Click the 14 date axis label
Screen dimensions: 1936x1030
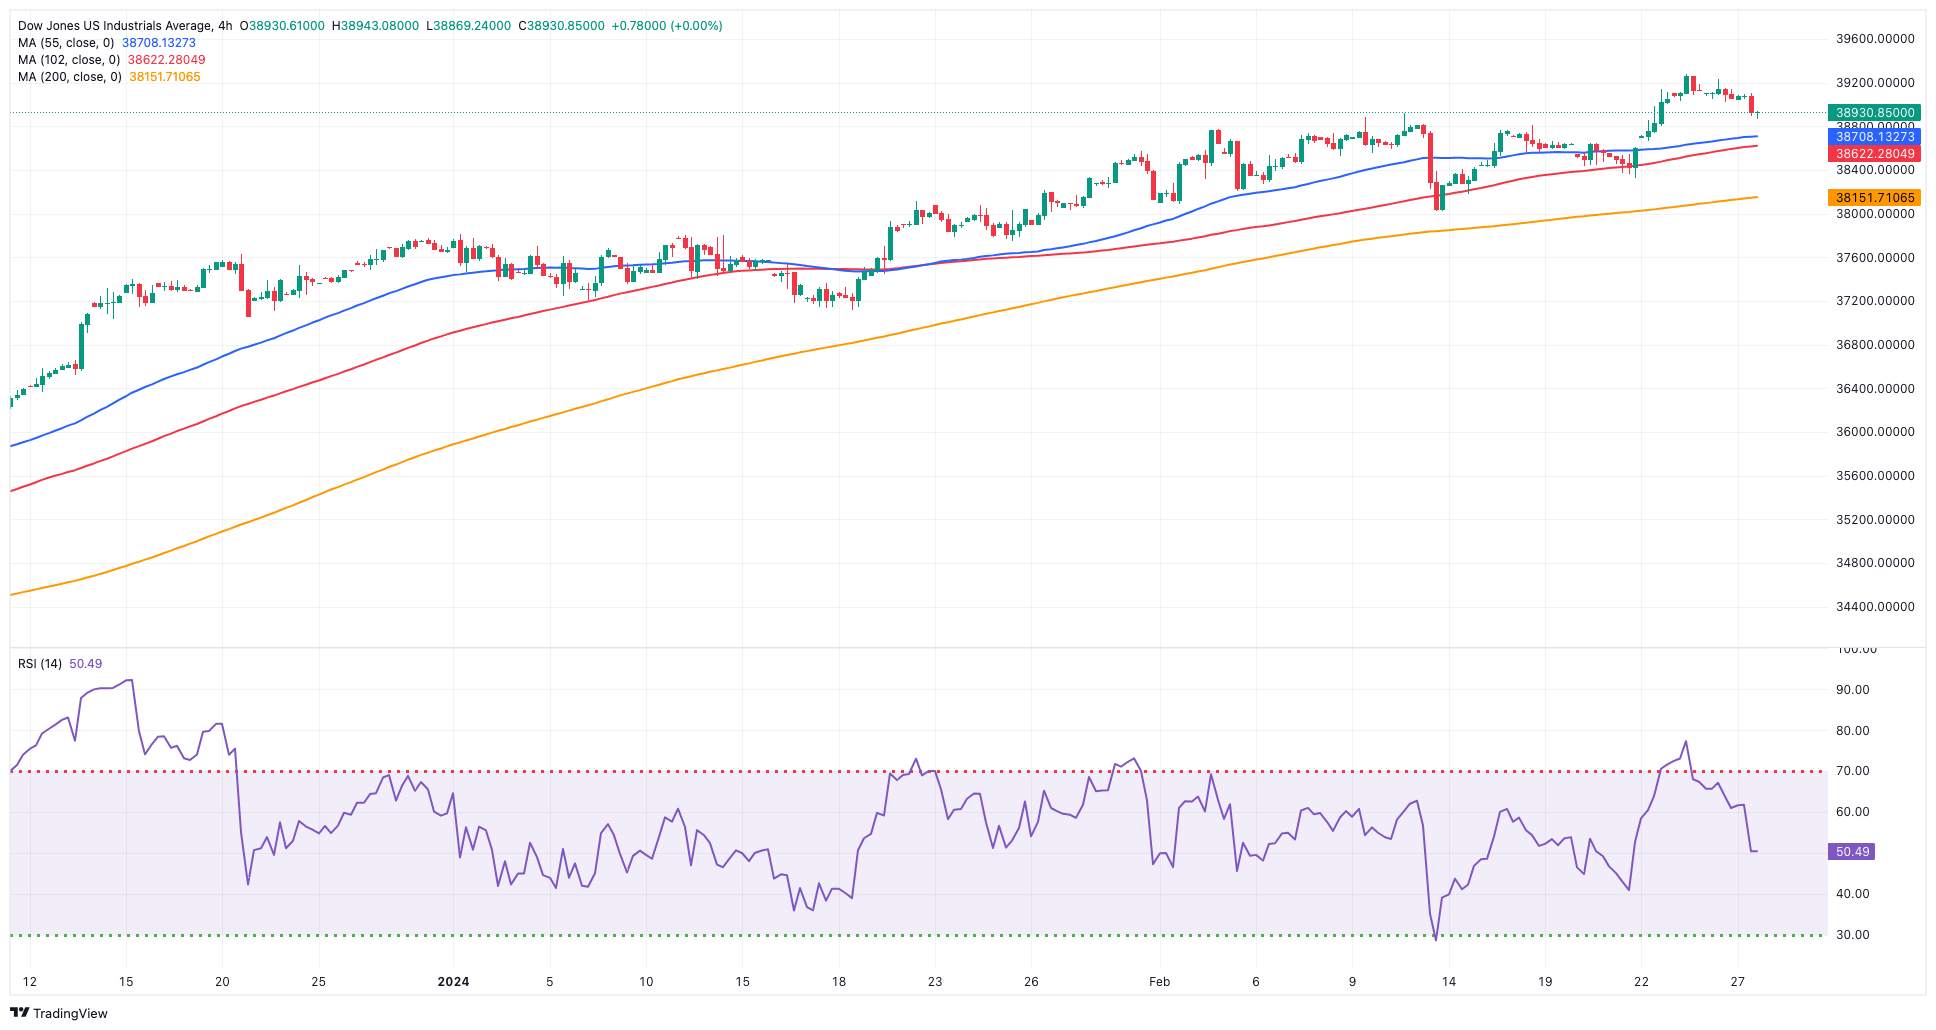coord(1448,982)
